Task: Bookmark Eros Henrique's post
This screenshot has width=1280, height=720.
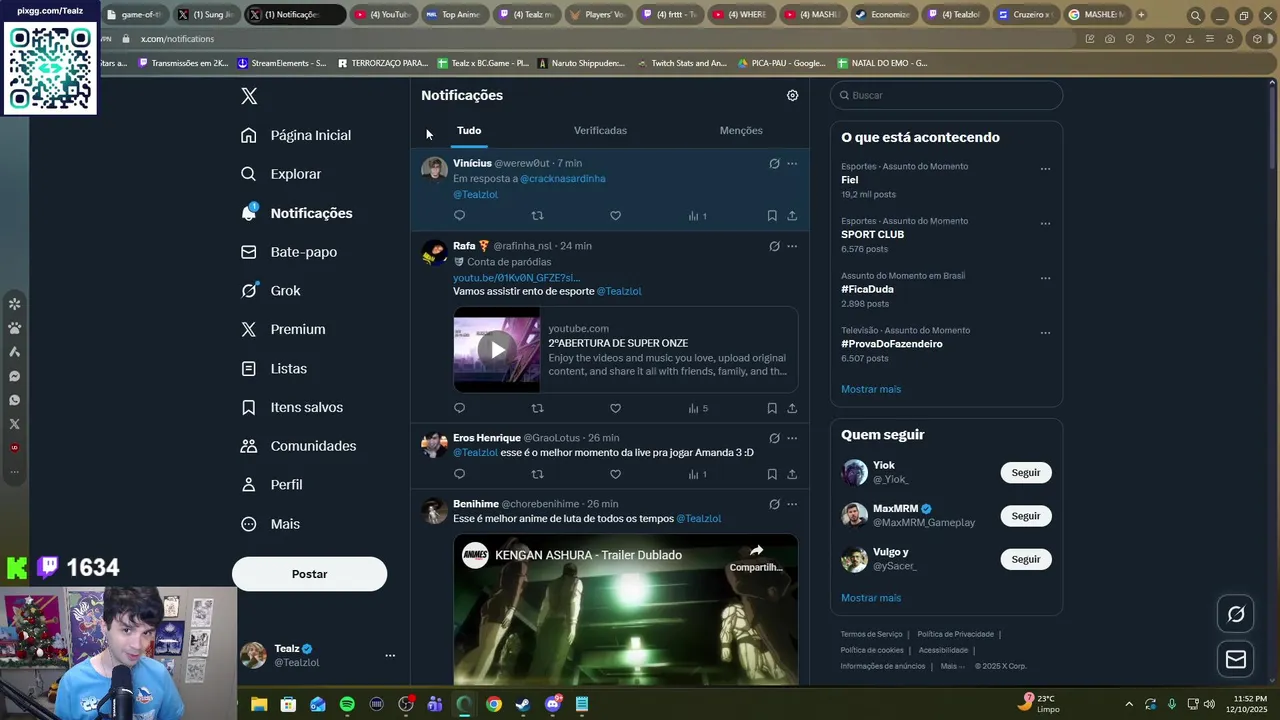Action: [x=772, y=474]
